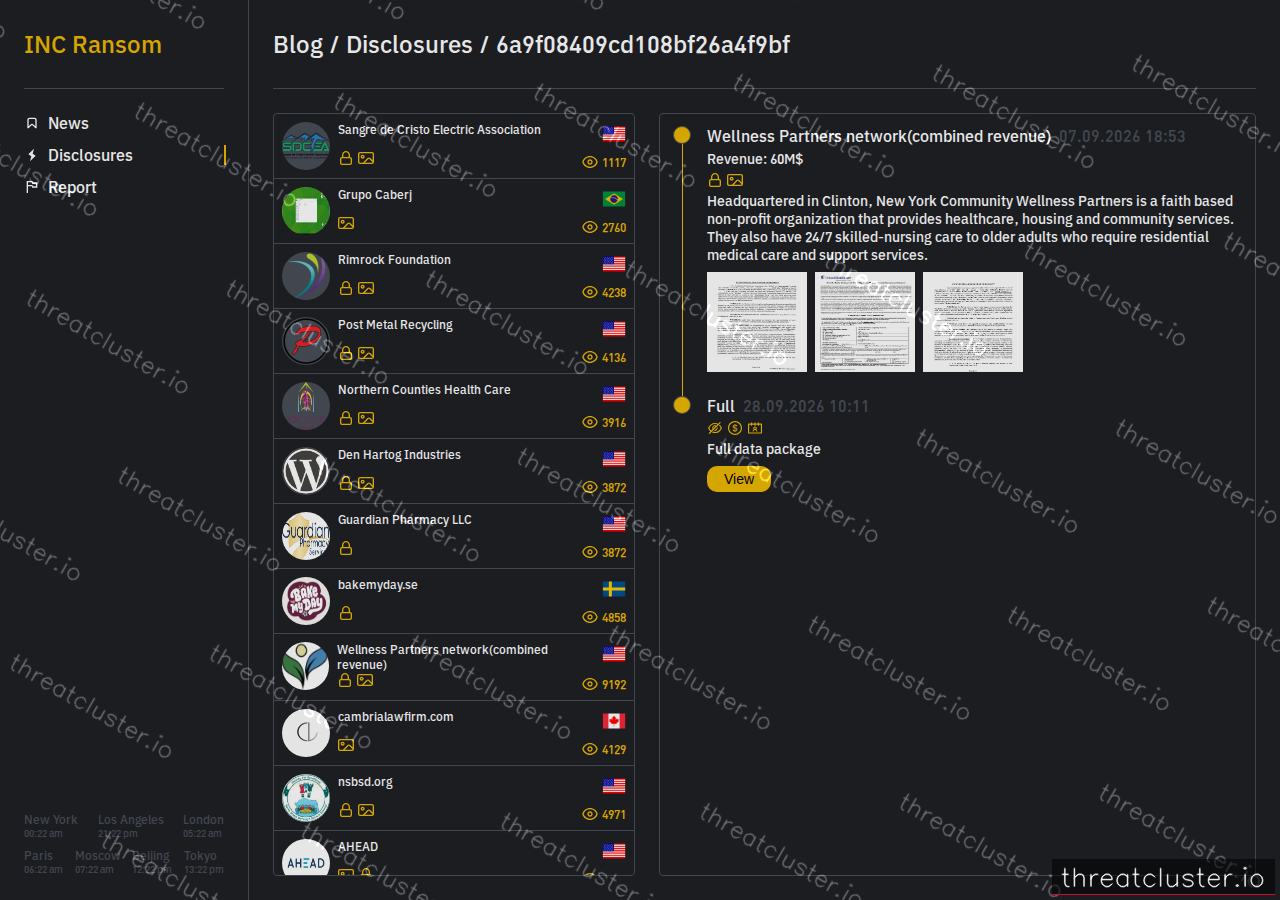Click the lock icon in Guardian Pharmacy LLC row
The width and height of the screenshot is (1280, 900).
pos(346,548)
